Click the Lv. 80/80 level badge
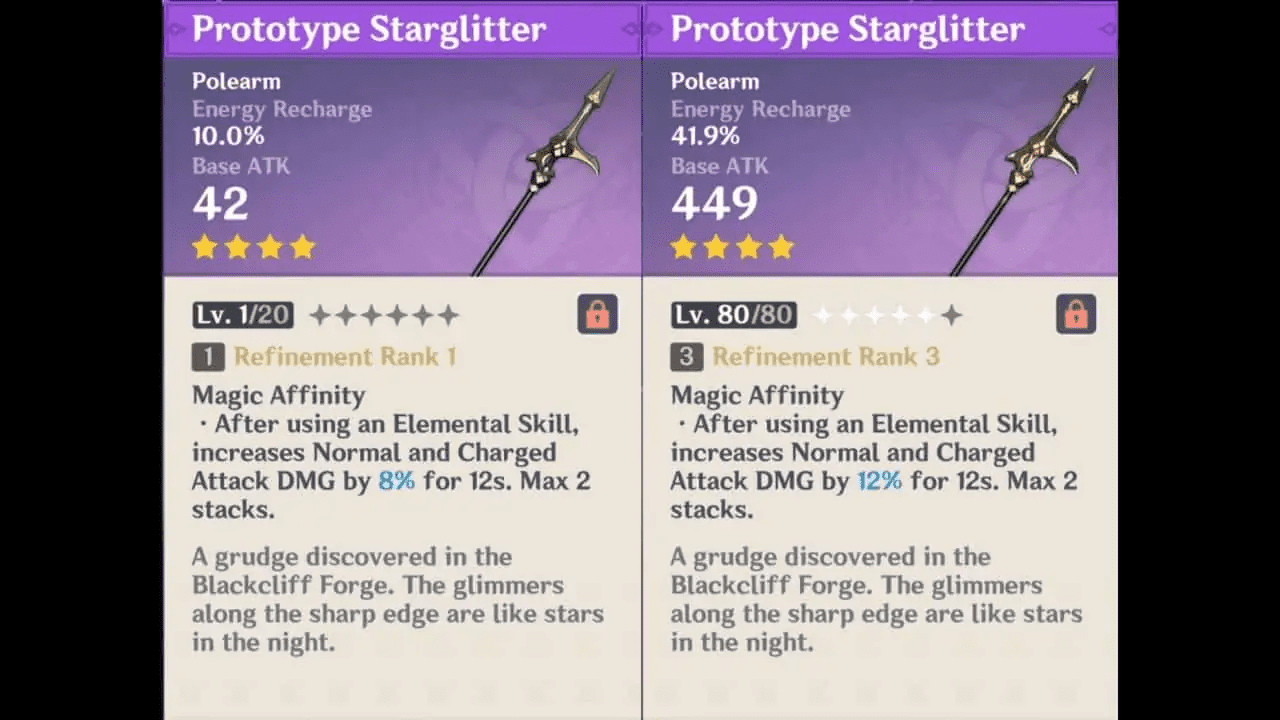Viewport: 1280px width, 720px height. click(x=733, y=316)
